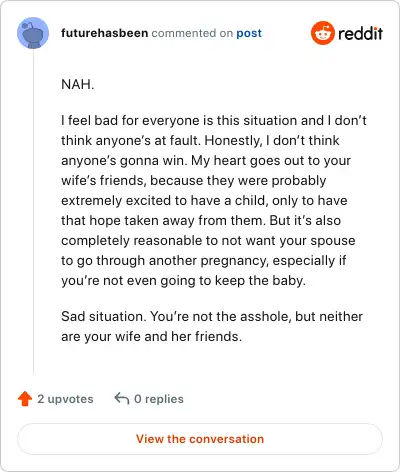
Task: Click the line "are your wife and her friends."
Action: coord(151,336)
